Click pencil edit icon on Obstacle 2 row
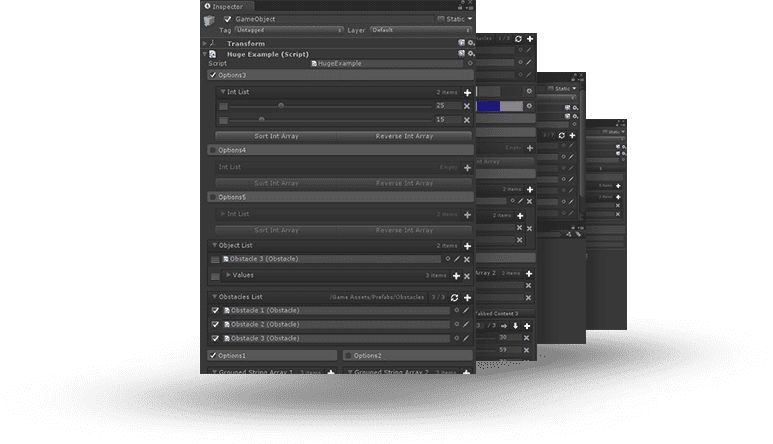This screenshot has height=444, width=773. (466, 324)
